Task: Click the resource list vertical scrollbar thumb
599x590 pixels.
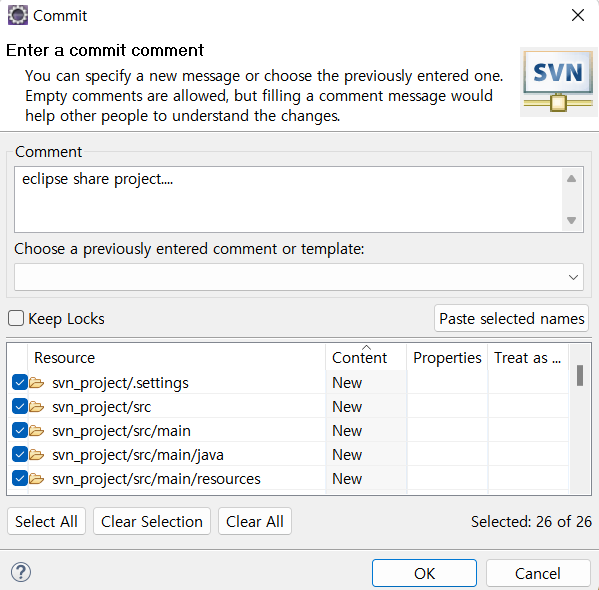Action: pos(580,376)
